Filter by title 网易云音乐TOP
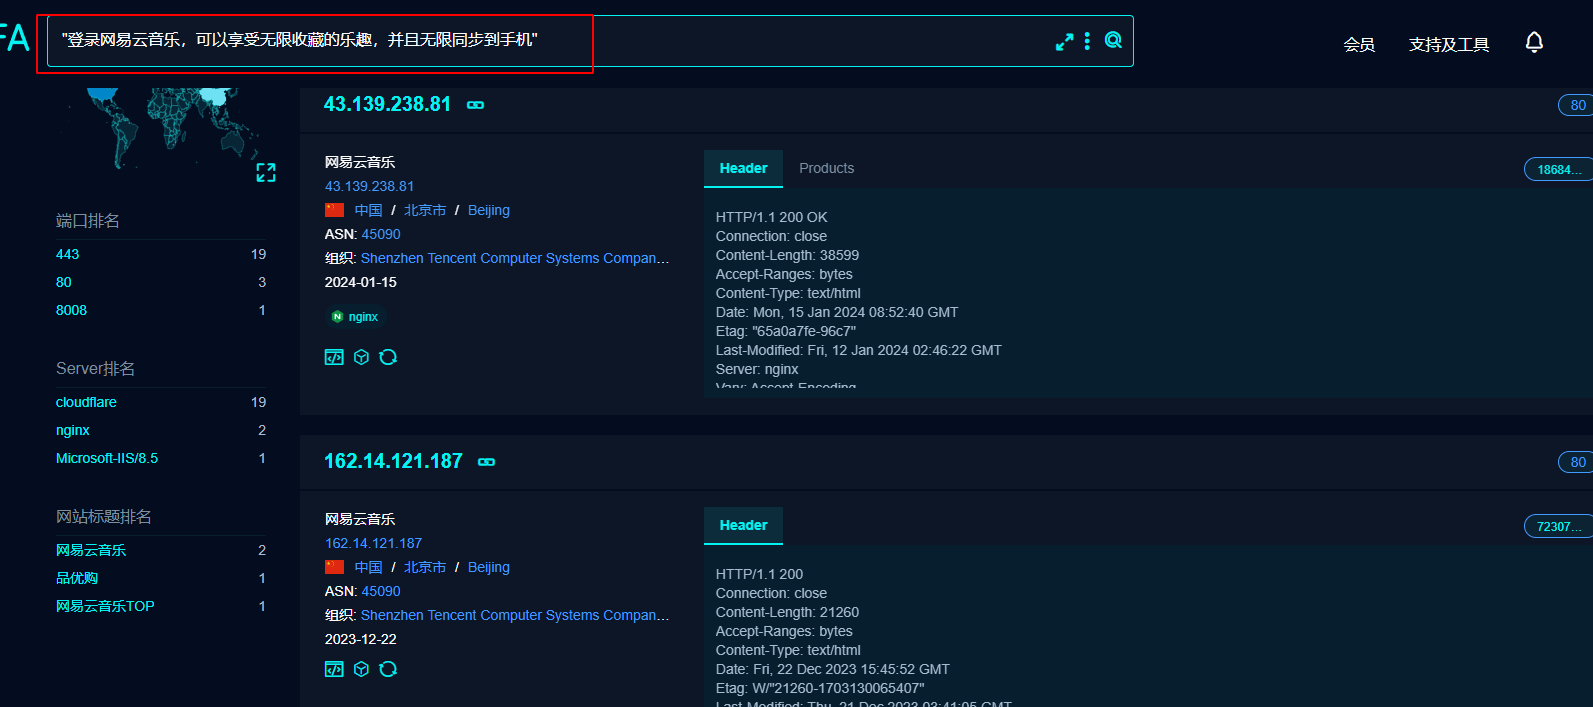 click(105, 606)
